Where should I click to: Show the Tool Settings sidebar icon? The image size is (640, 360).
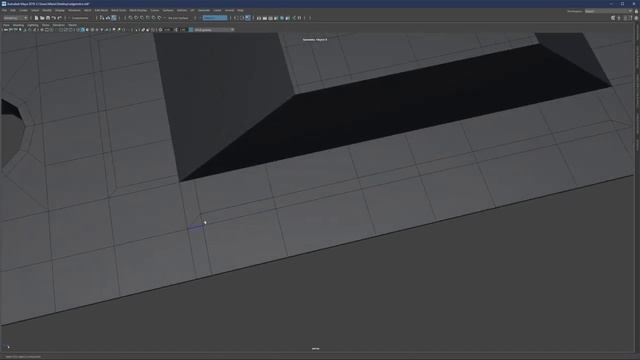click(631, 18)
